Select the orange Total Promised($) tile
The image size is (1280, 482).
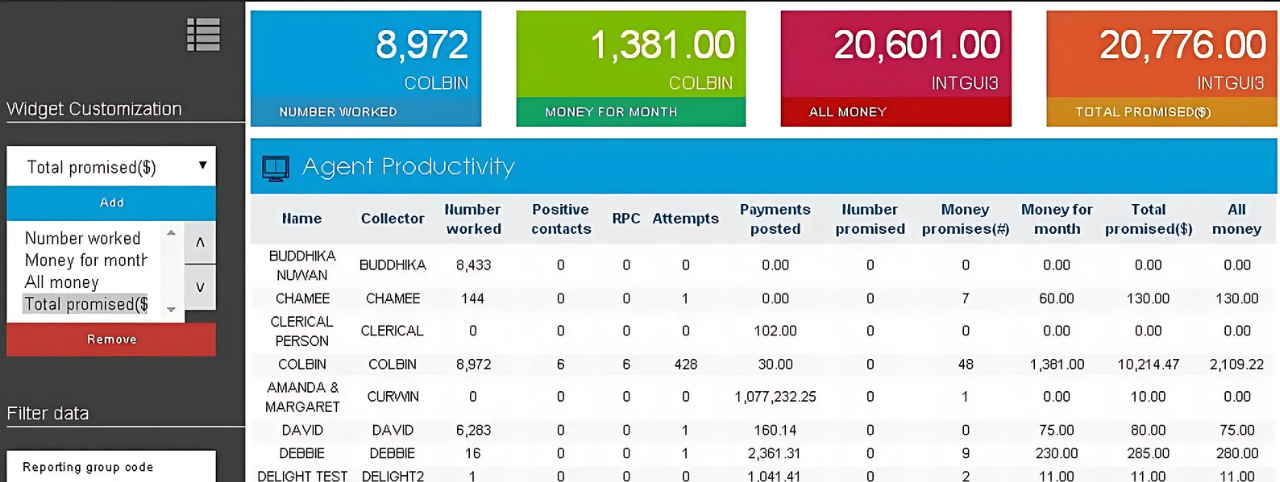(x=1162, y=68)
